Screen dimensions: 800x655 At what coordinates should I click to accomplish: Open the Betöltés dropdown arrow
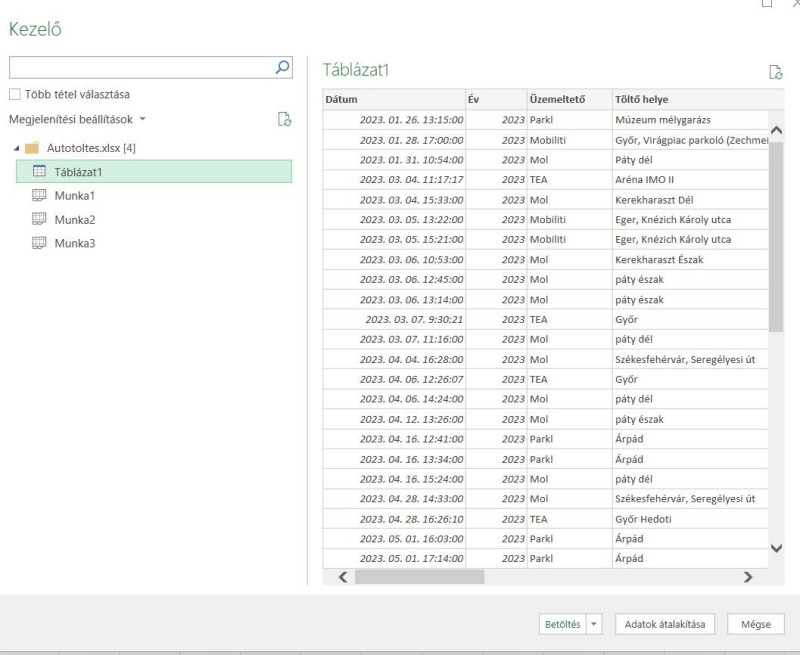tap(594, 624)
